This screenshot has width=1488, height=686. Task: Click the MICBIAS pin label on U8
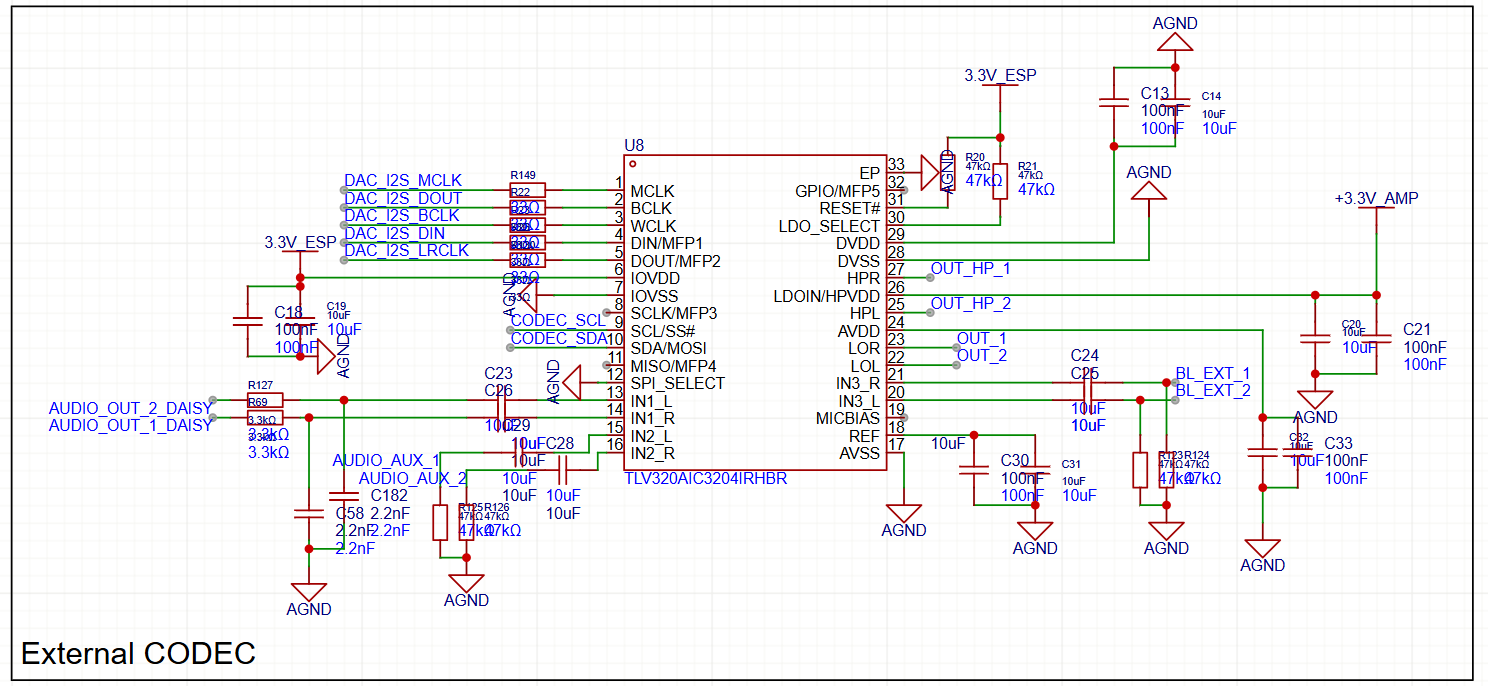pos(847,418)
